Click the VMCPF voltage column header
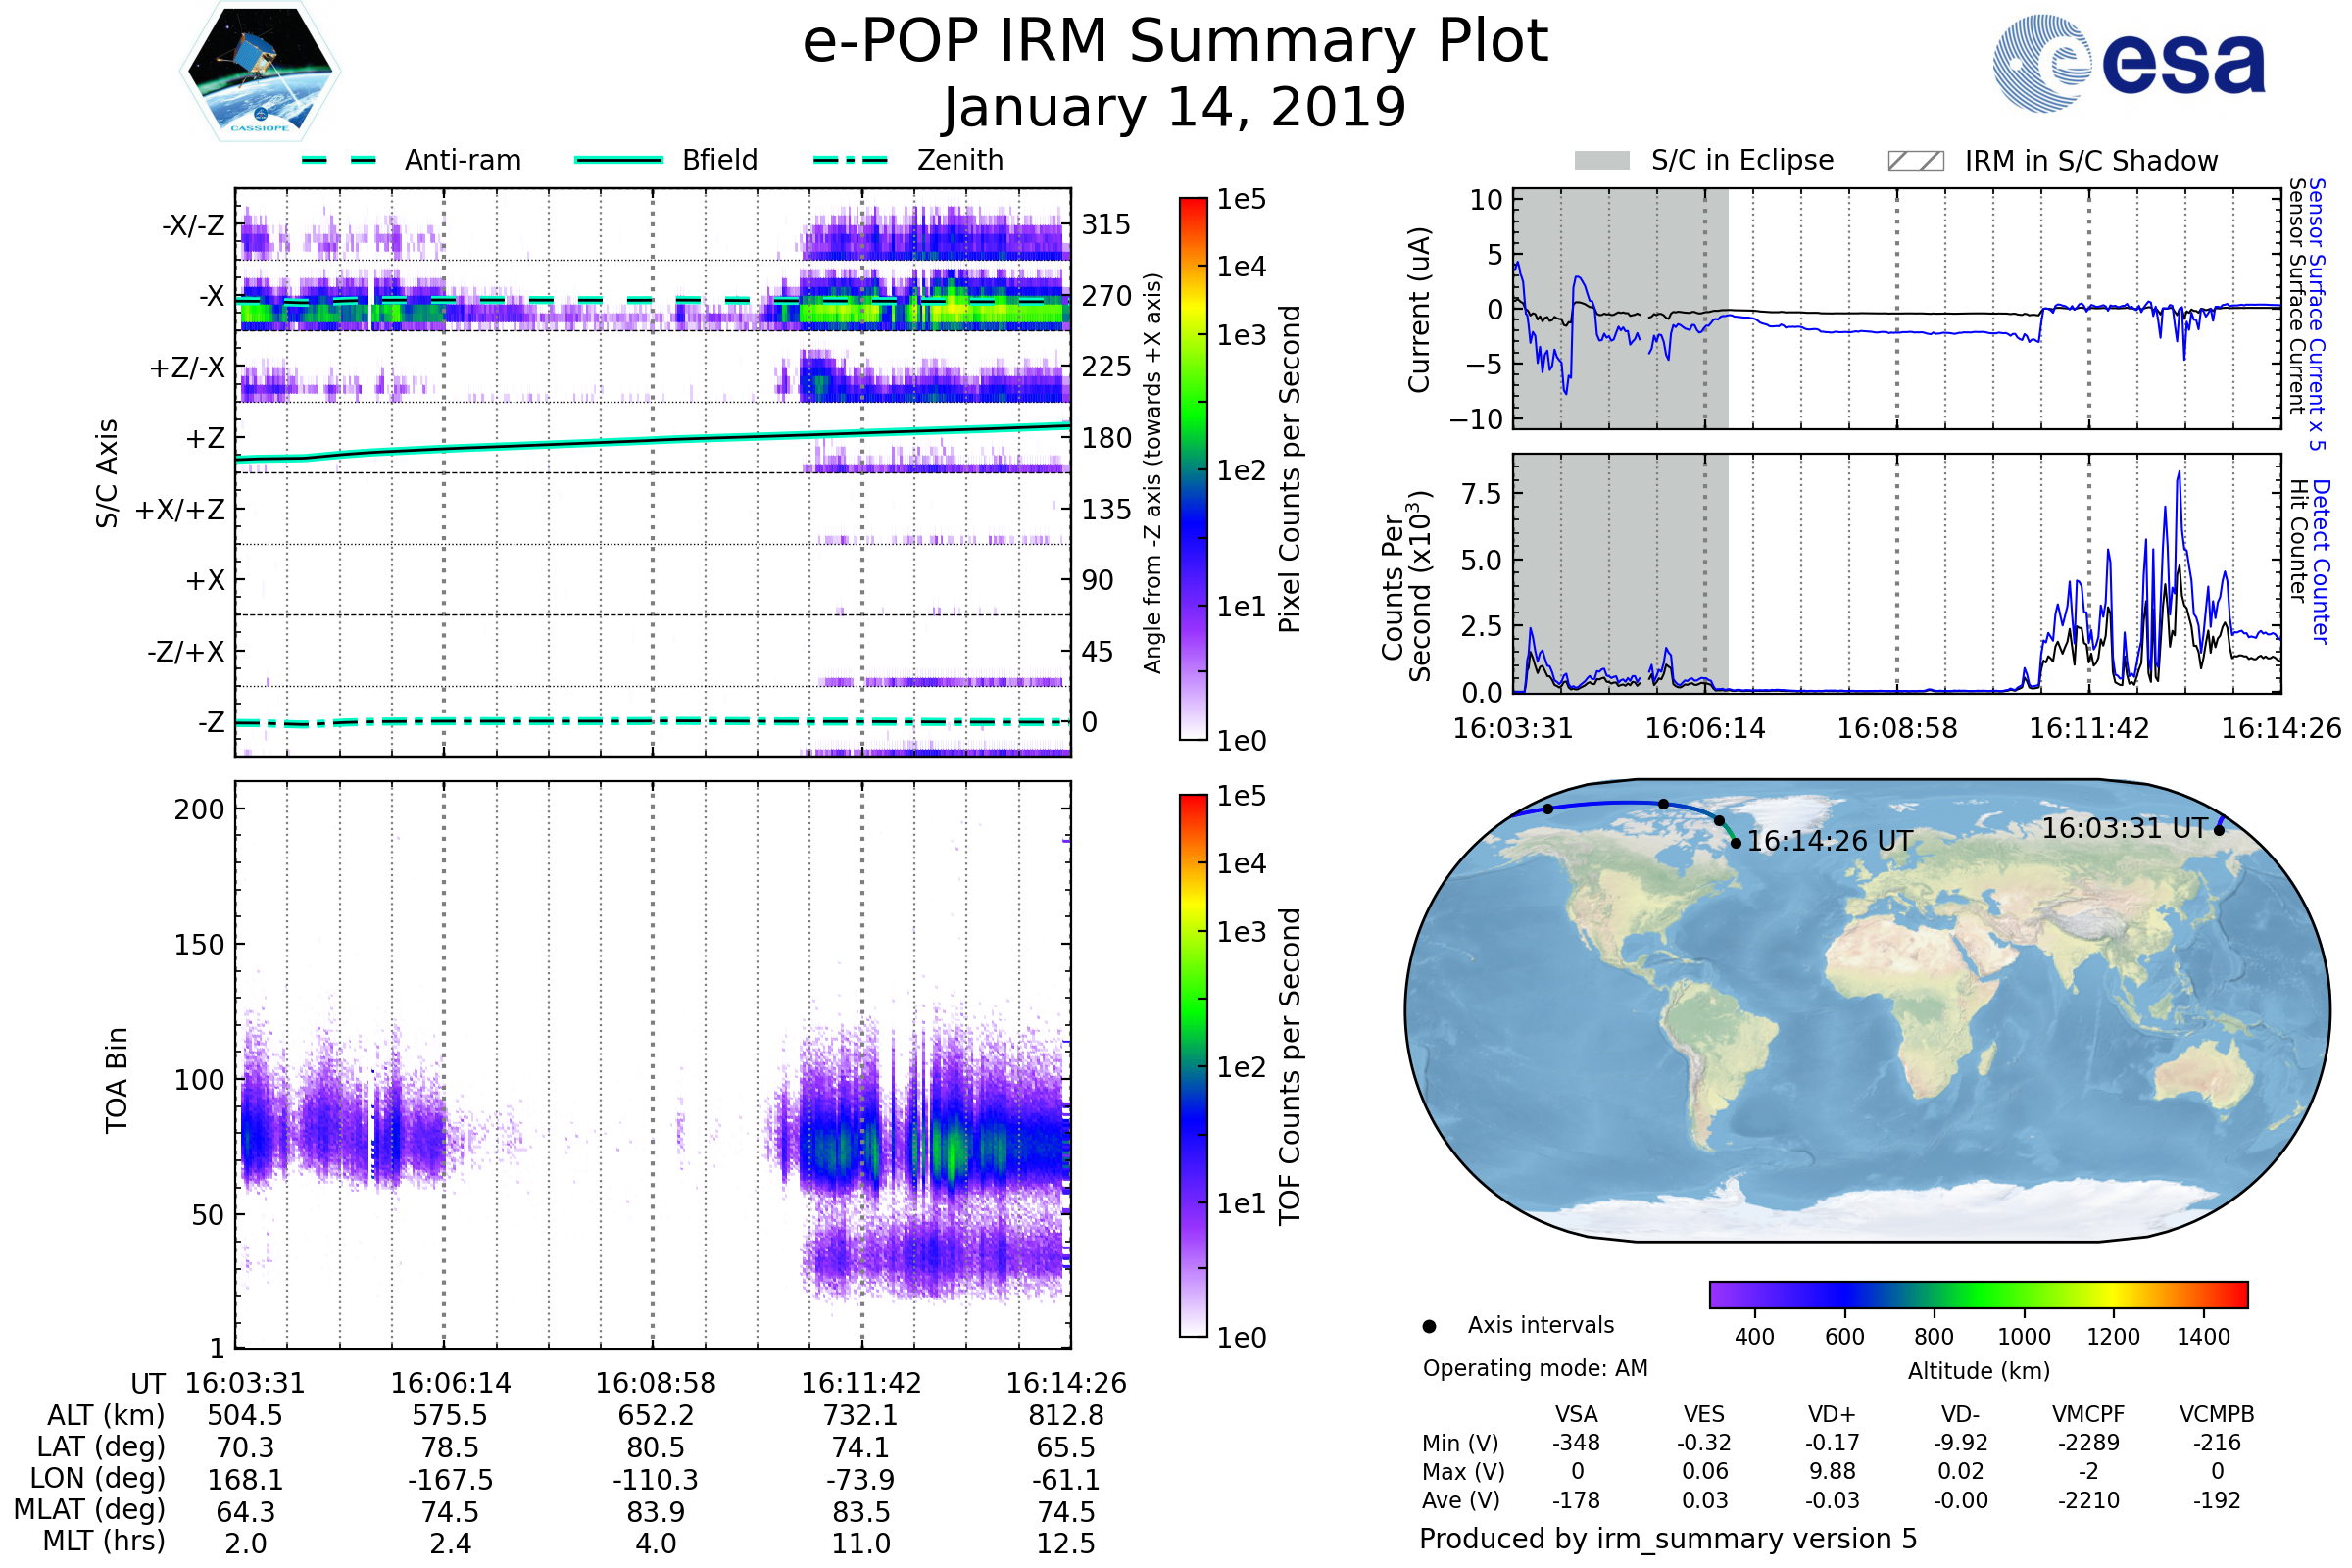This screenshot has height=1568, width=2352. point(2088,1414)
